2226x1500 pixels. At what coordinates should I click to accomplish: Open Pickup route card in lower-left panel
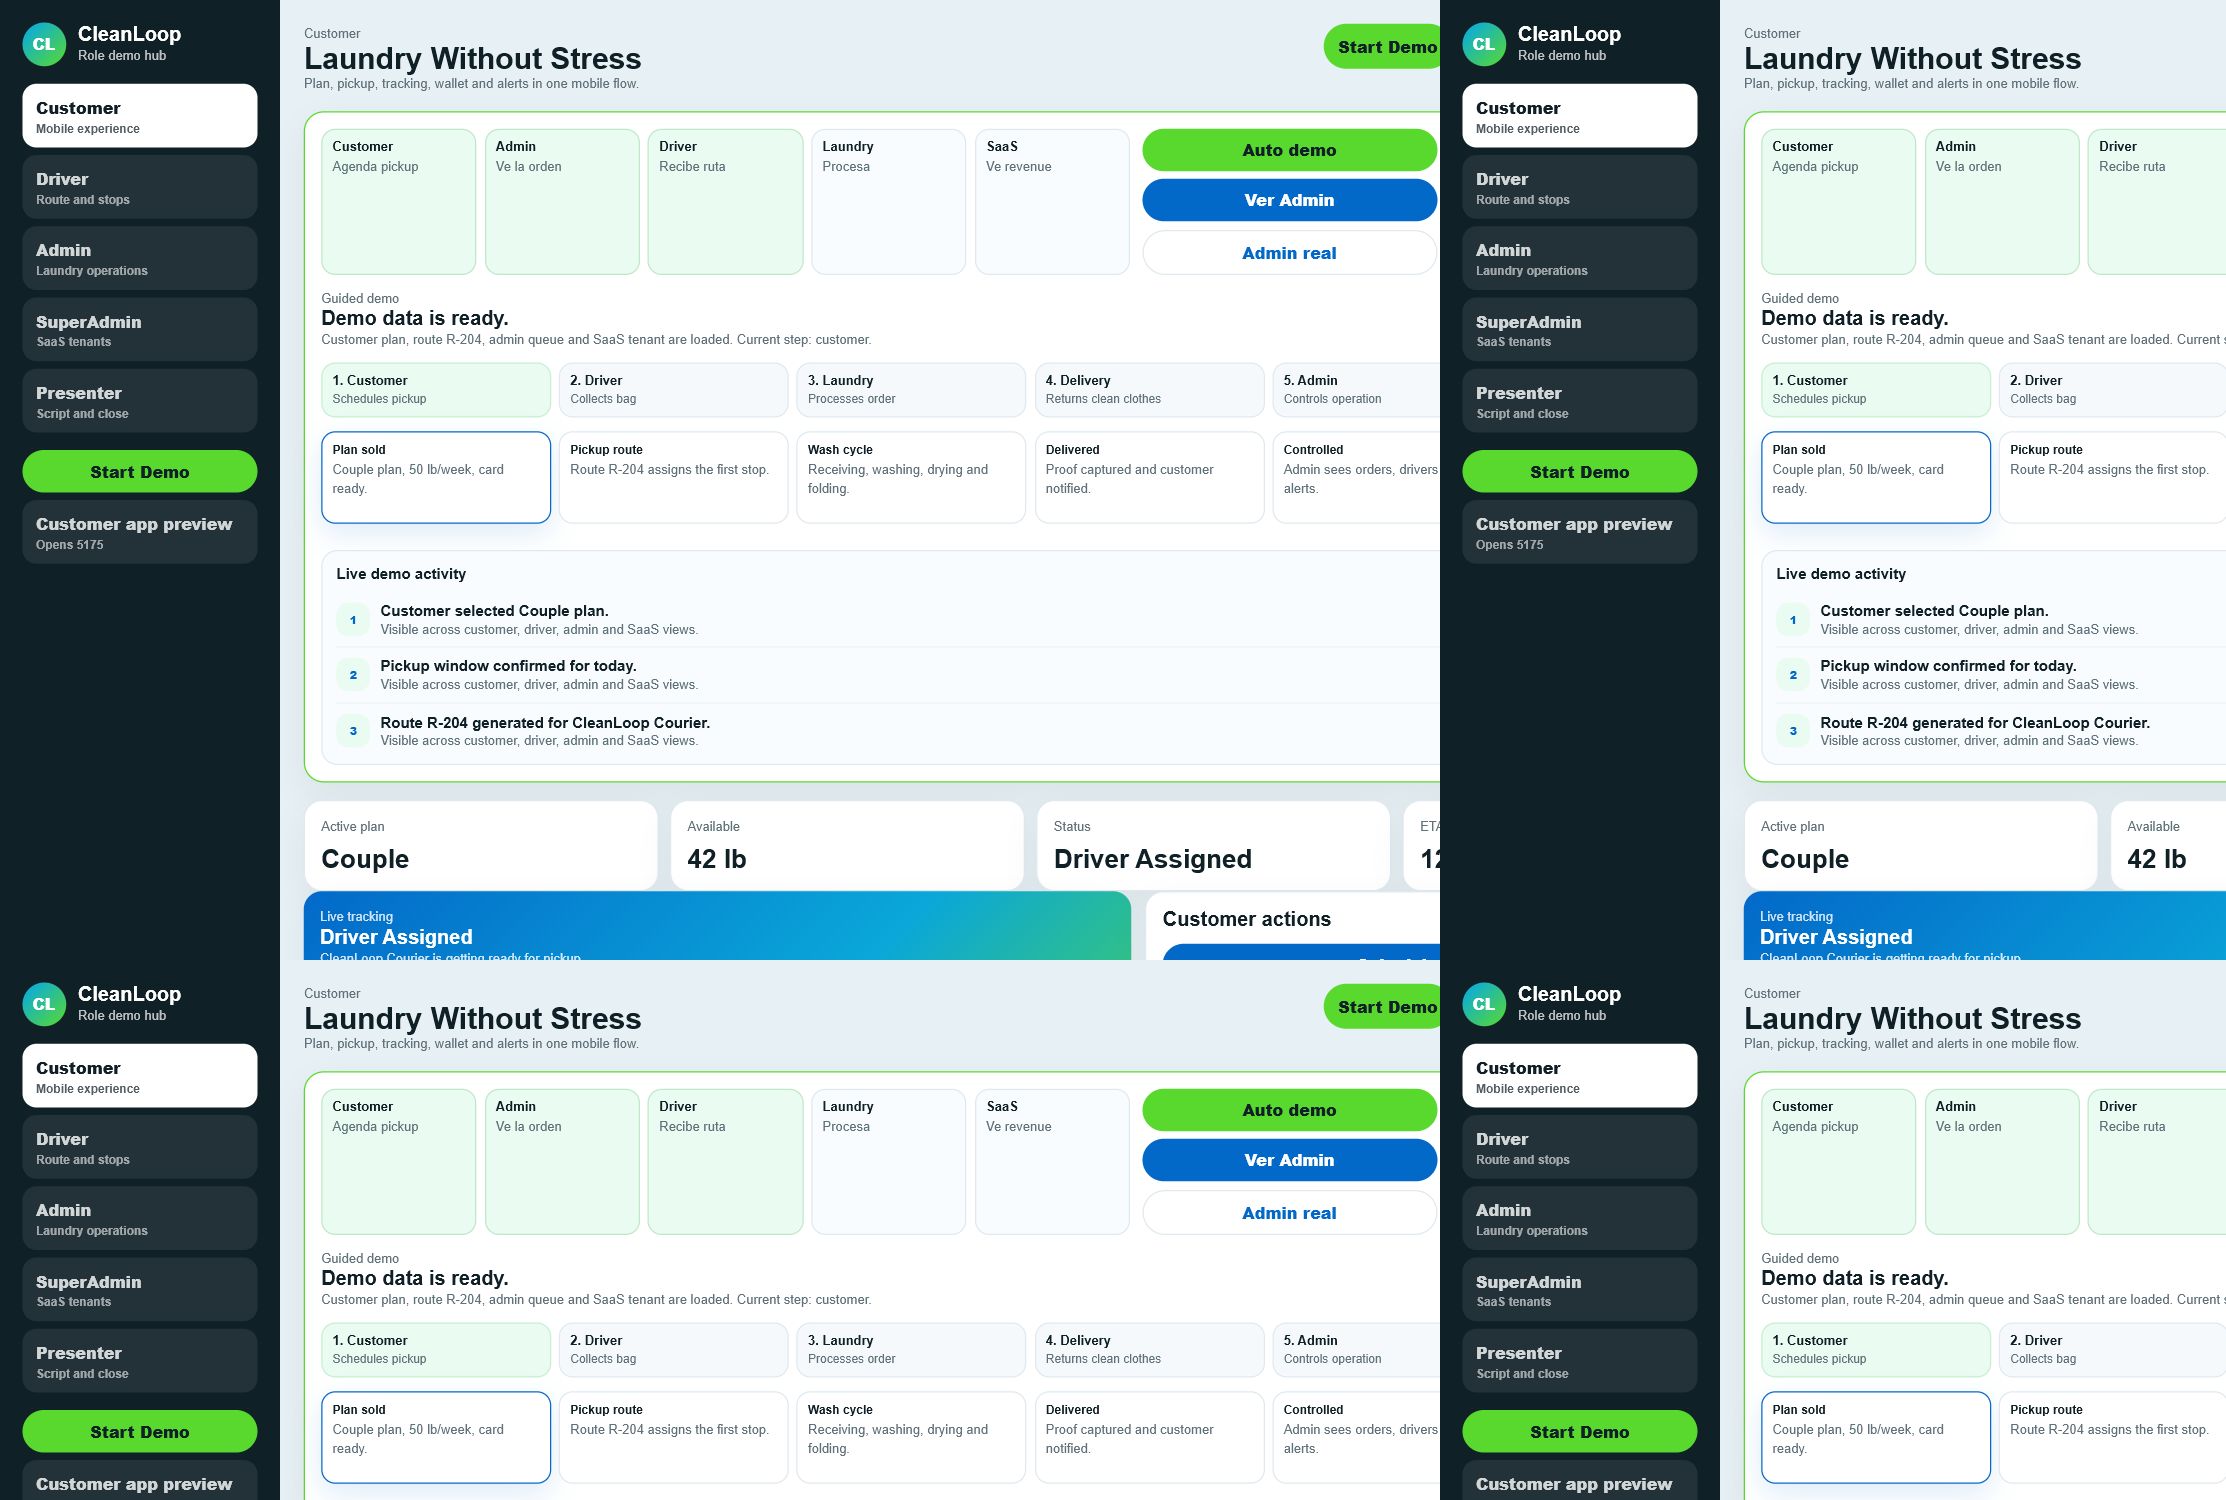(x=673, y=1437)
